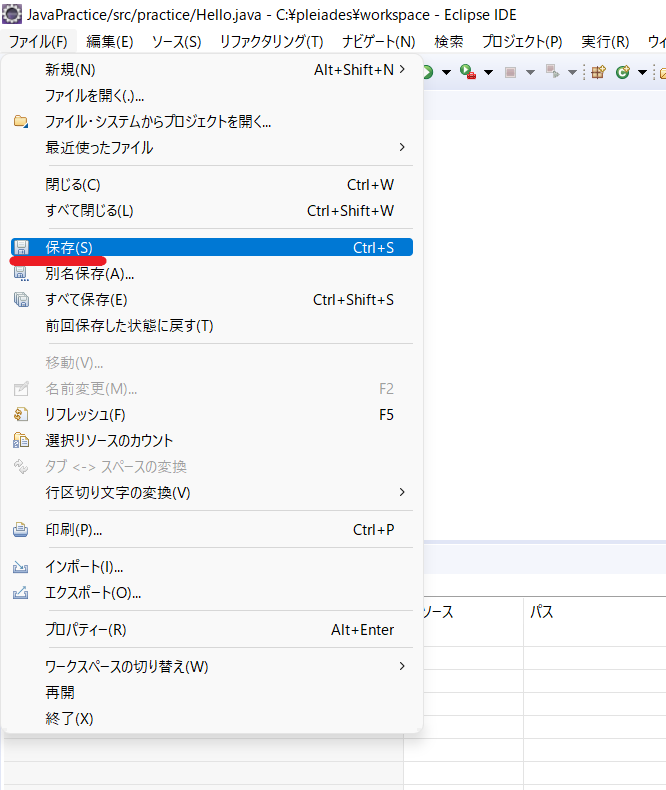Open the 編集(E) menu
Screen dimensions: 666x790
click(x=110, y=41)
